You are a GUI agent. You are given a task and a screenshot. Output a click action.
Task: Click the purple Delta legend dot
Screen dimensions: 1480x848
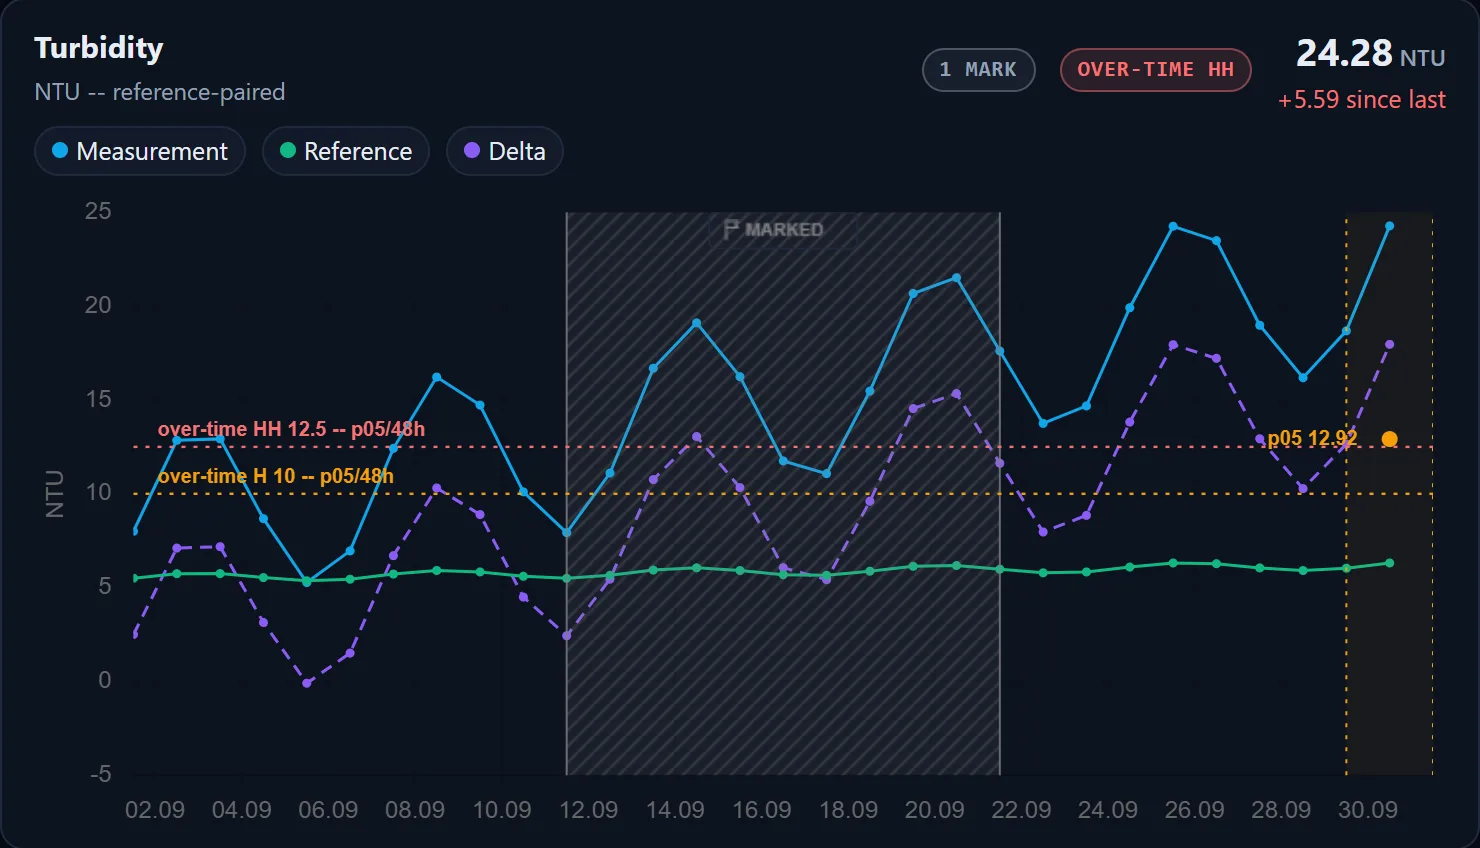pyautogui.click(x=472, y=150)
